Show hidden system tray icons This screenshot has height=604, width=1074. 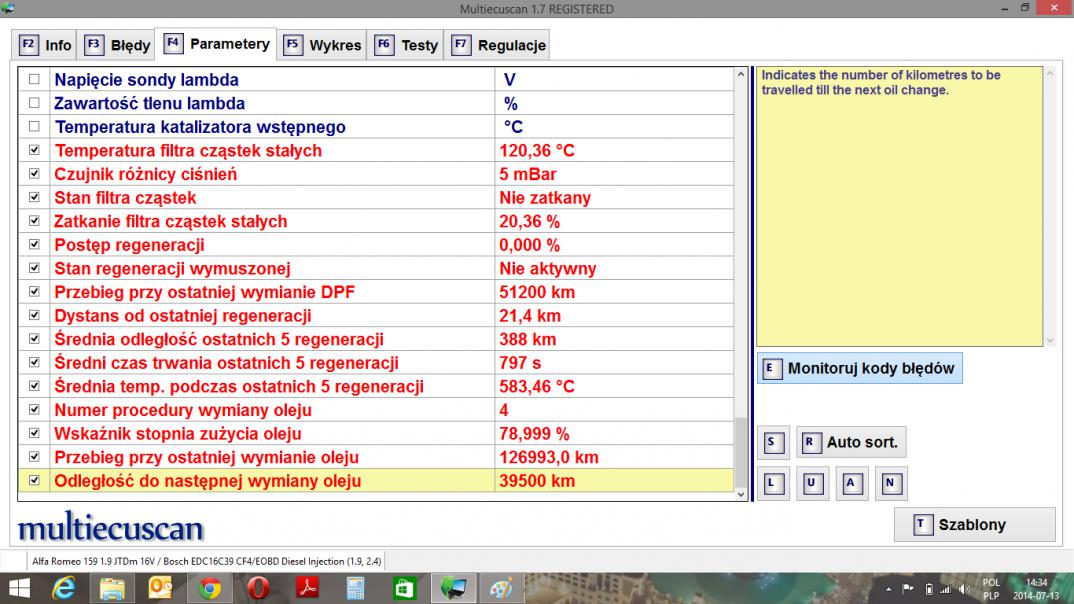coord(887,589)
